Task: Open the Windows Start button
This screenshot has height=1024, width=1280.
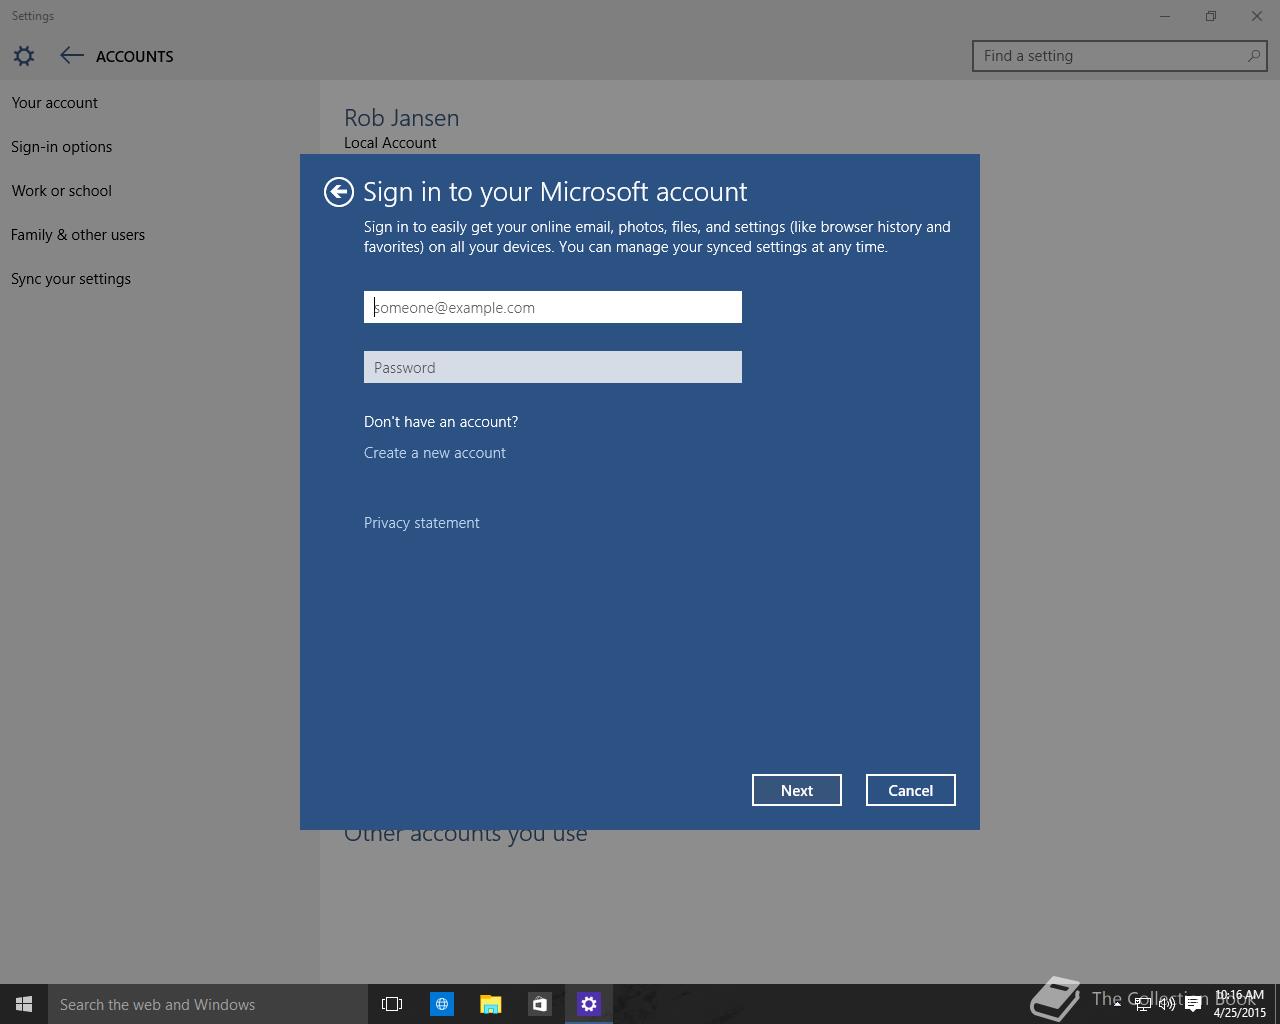Action: click(24, 1004)
